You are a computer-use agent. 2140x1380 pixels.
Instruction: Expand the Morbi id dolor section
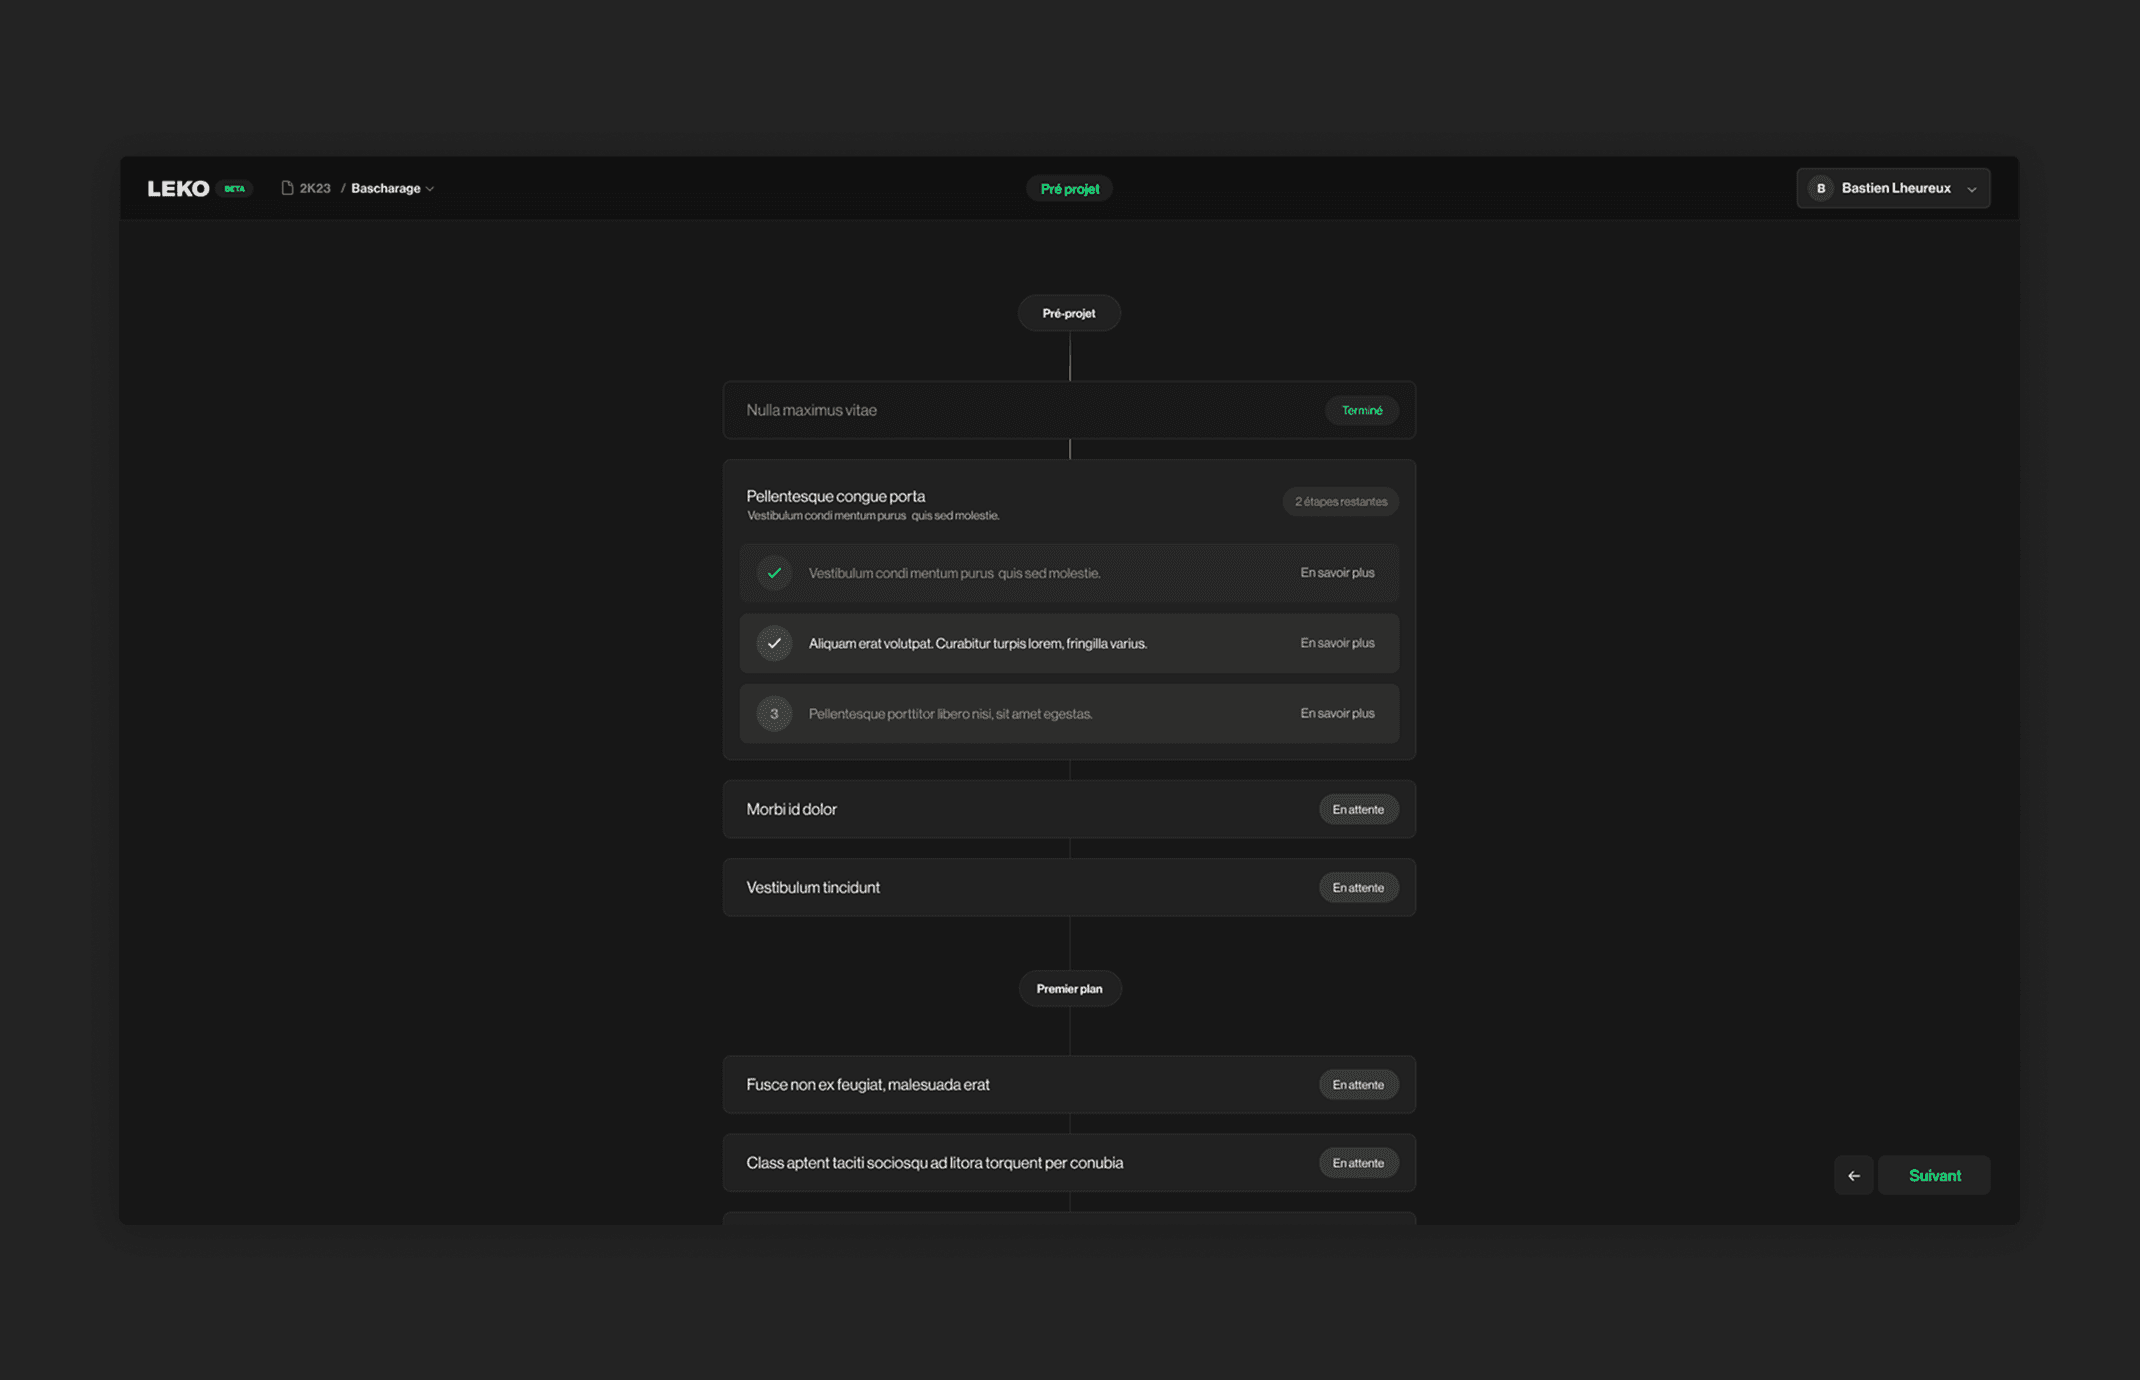point(1068,809)
